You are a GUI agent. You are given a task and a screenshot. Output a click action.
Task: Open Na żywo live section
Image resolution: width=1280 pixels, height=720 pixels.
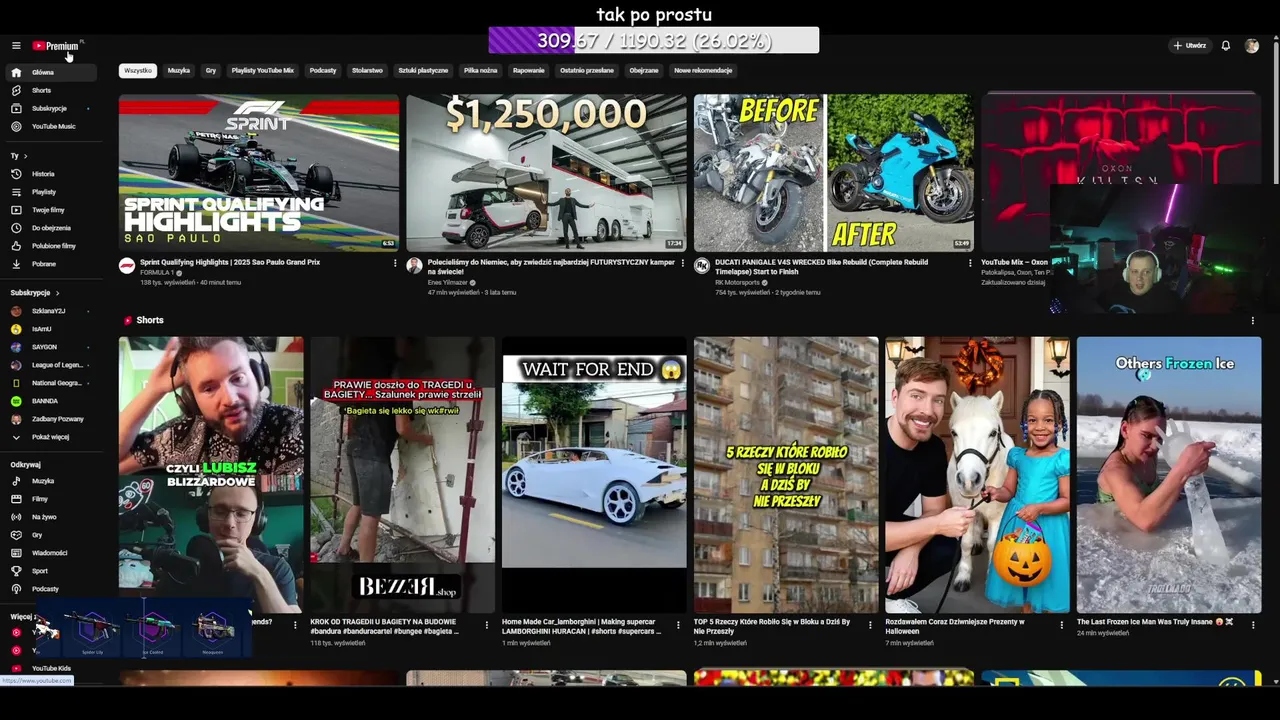point(50,517)
